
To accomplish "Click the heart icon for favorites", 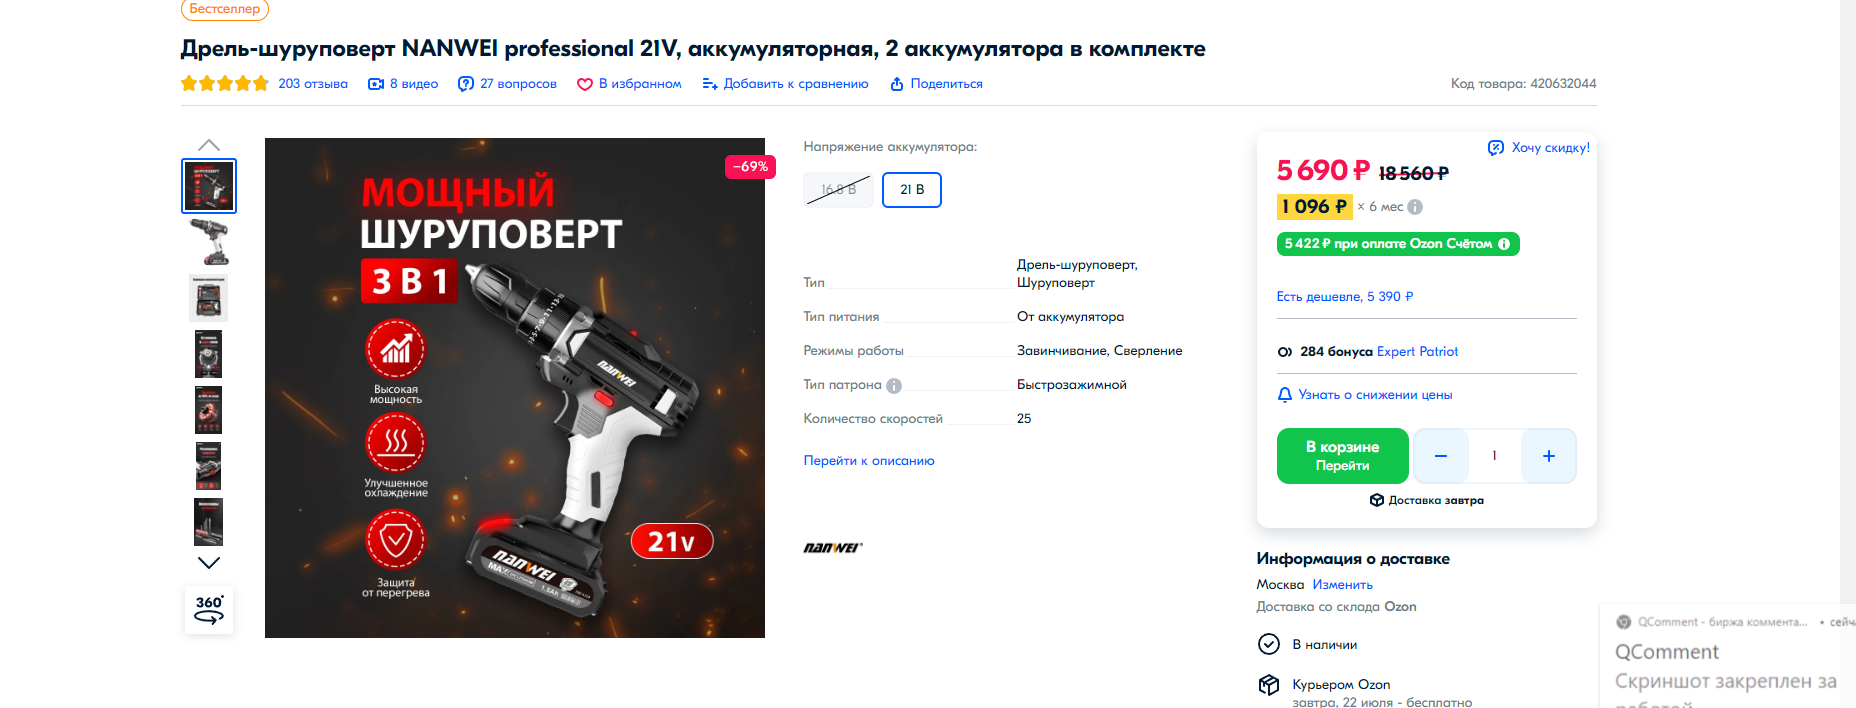I will click(x=585, y=84).
